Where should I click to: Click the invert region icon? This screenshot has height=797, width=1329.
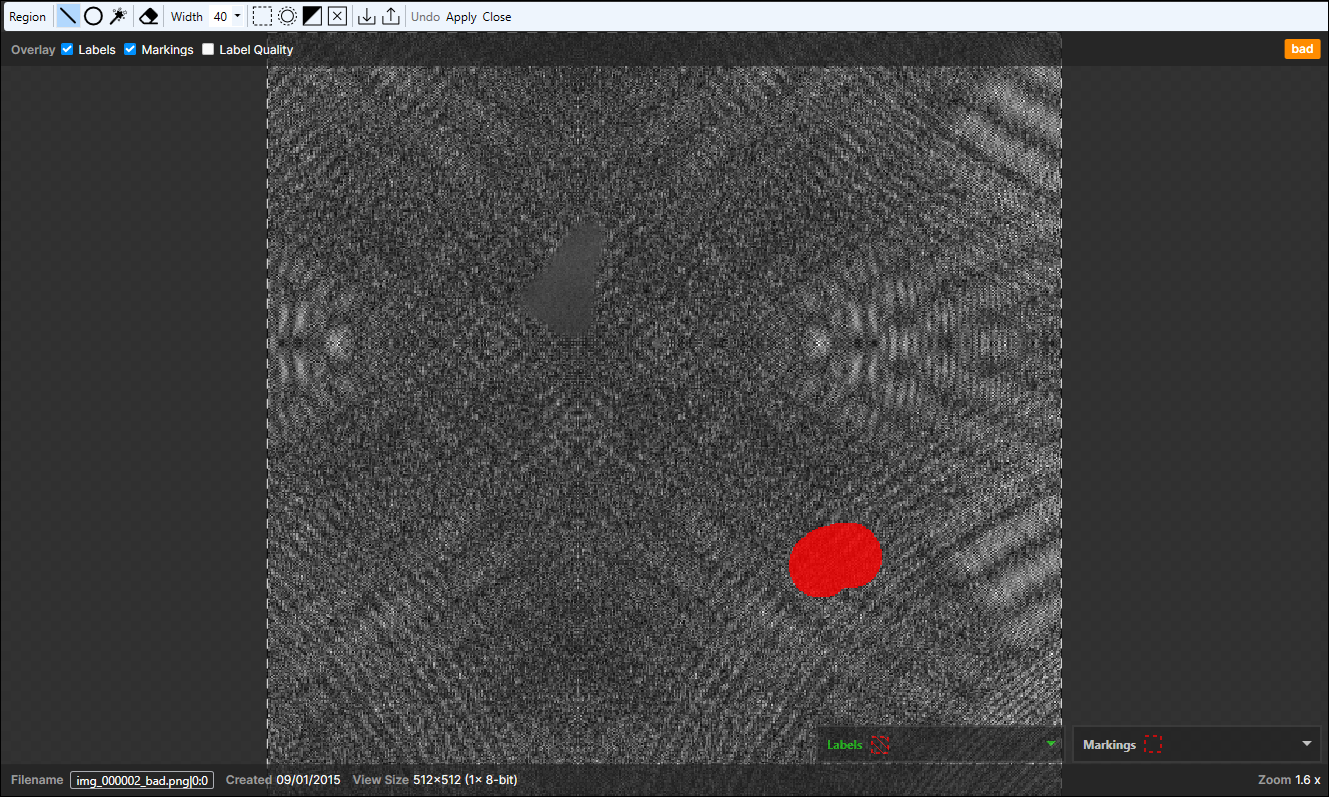(312, 16)
